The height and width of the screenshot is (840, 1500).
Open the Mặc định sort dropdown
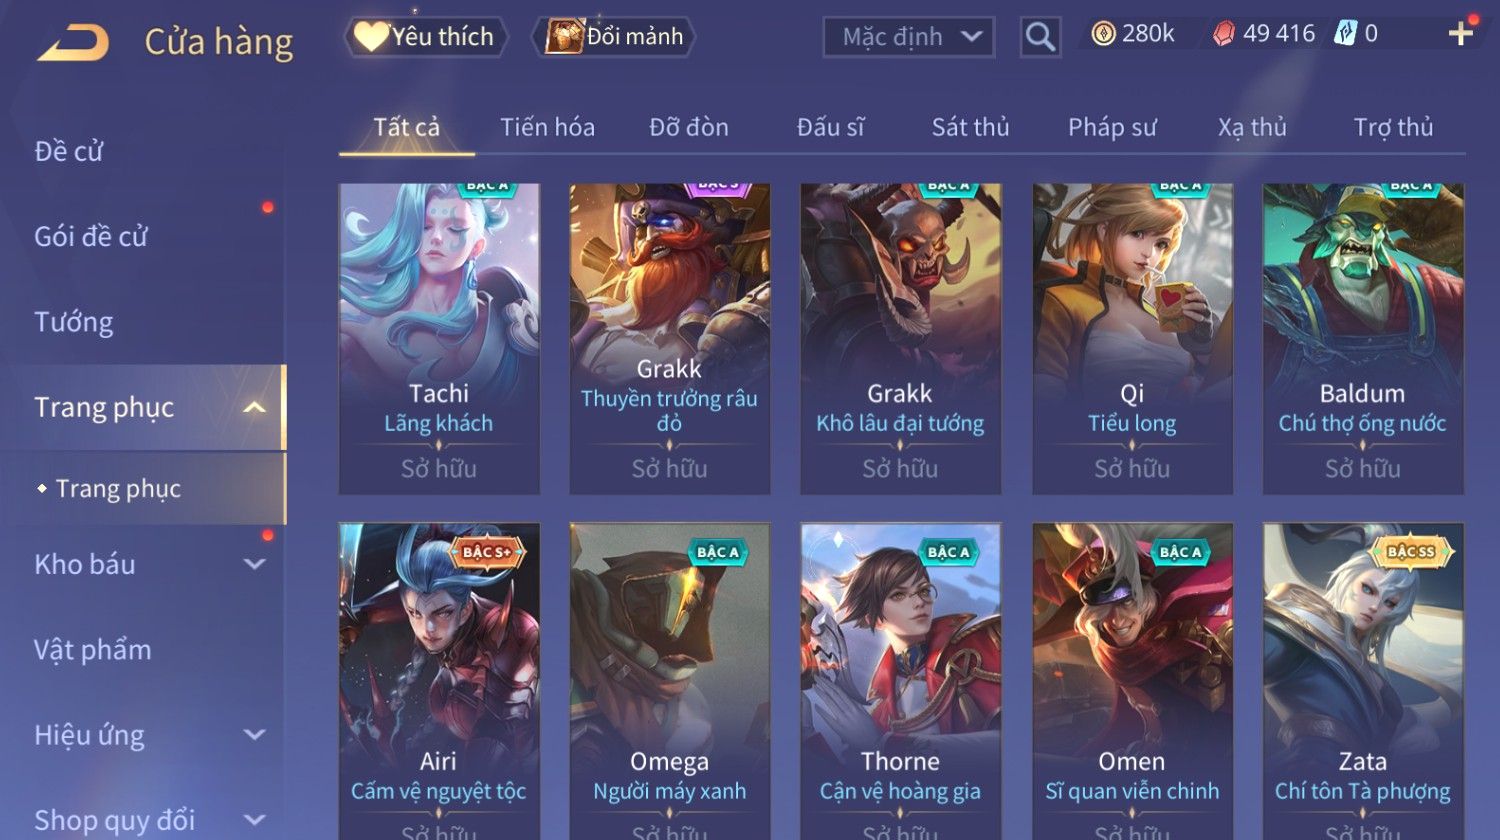click(x=909, y=37)
